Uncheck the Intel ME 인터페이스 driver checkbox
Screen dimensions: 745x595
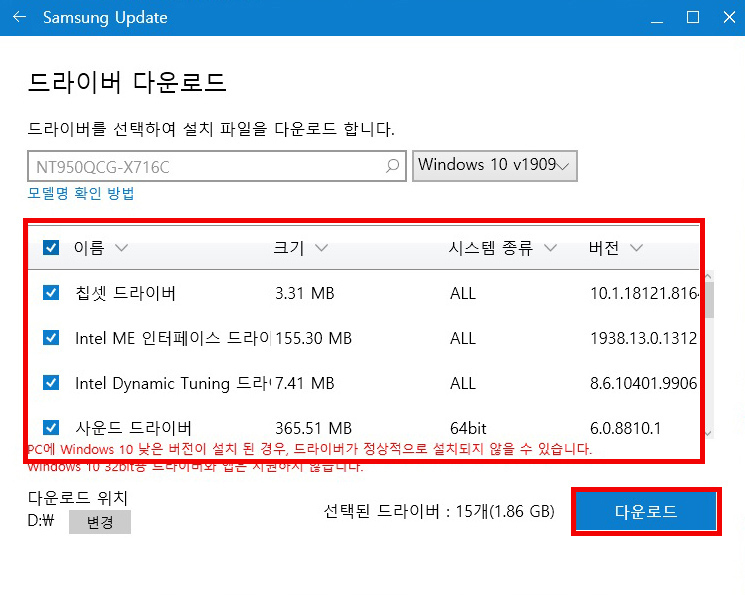[51, 338]
